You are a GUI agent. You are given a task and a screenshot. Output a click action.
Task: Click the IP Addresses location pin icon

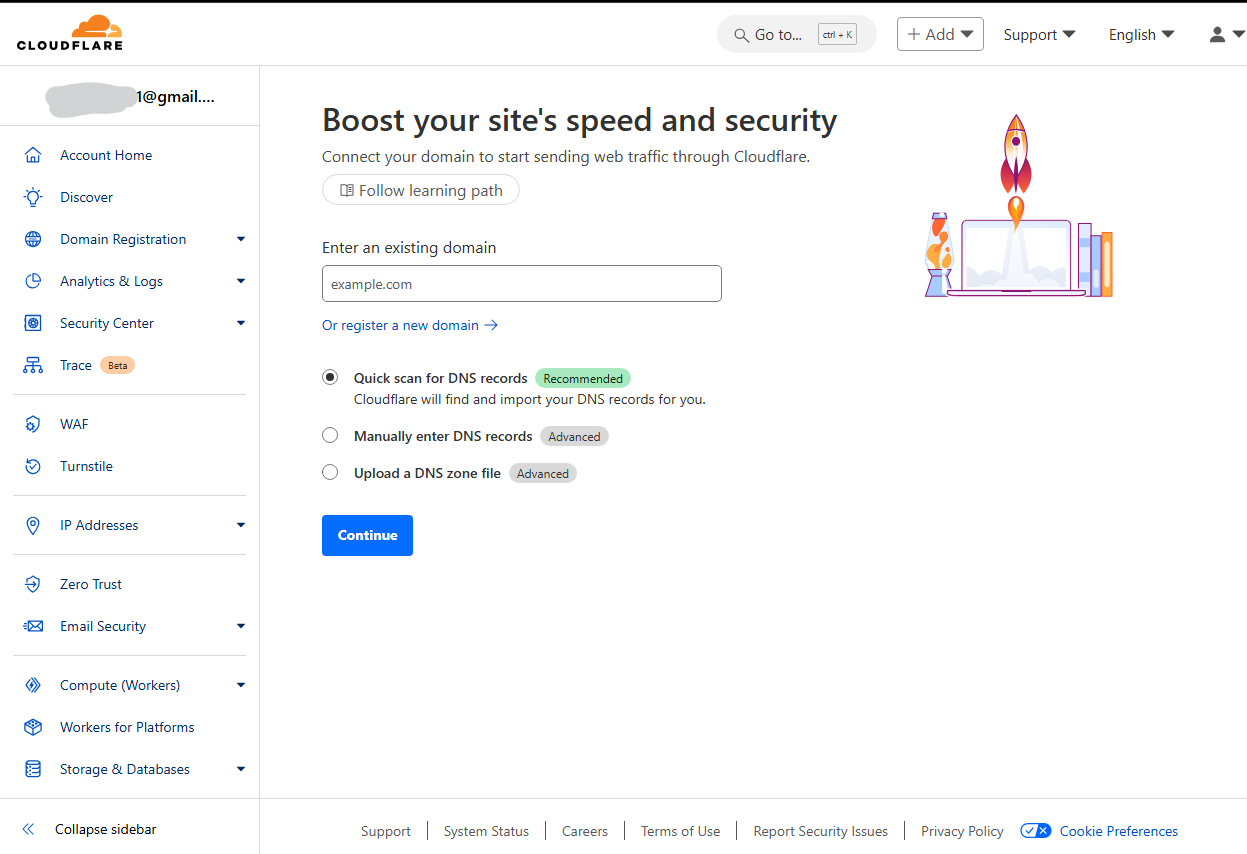point(33,525)
